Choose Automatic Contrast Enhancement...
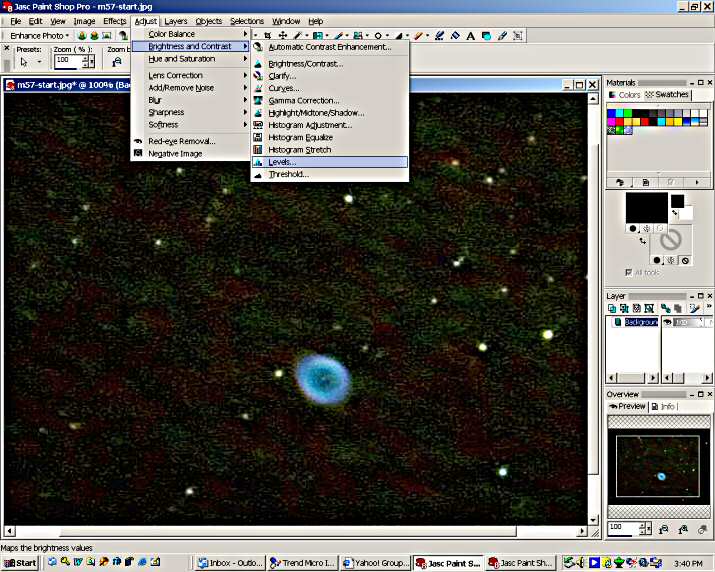This screenshot has height=572, width=715. click(330, 47)
